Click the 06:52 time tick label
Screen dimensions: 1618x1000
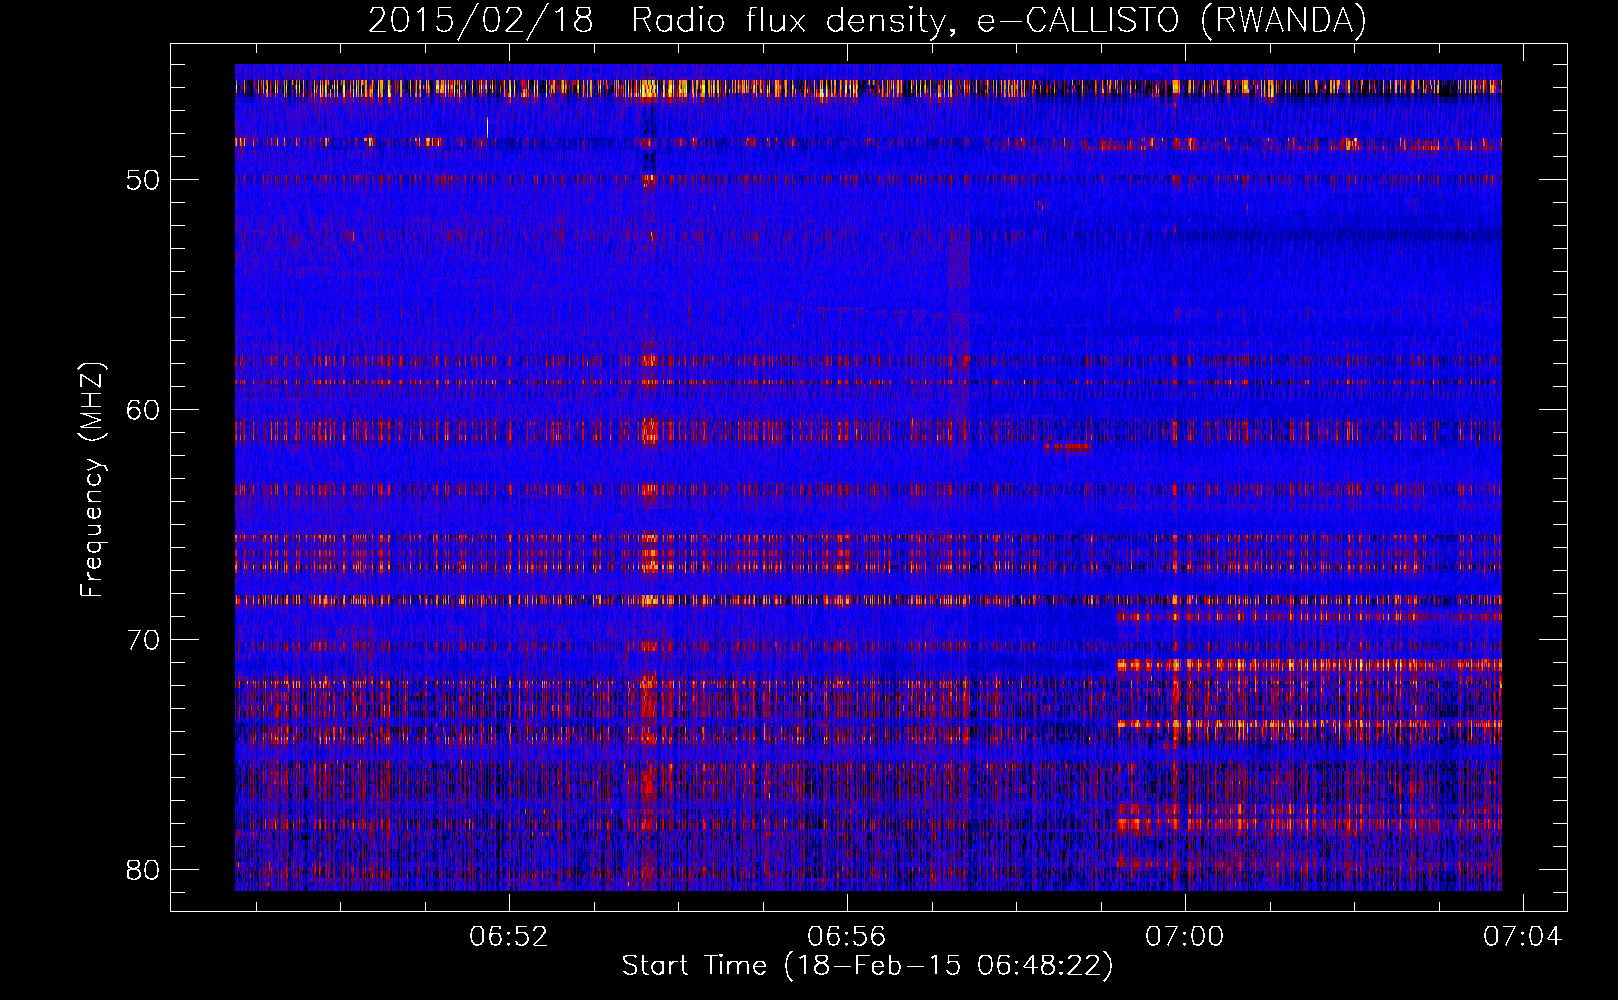[x=509, y=937]
